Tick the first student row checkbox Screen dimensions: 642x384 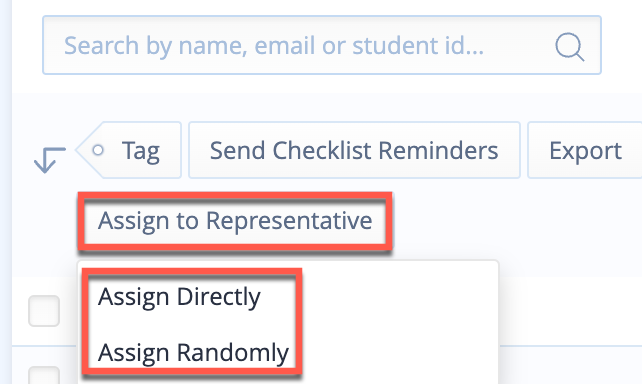(44, 311)
